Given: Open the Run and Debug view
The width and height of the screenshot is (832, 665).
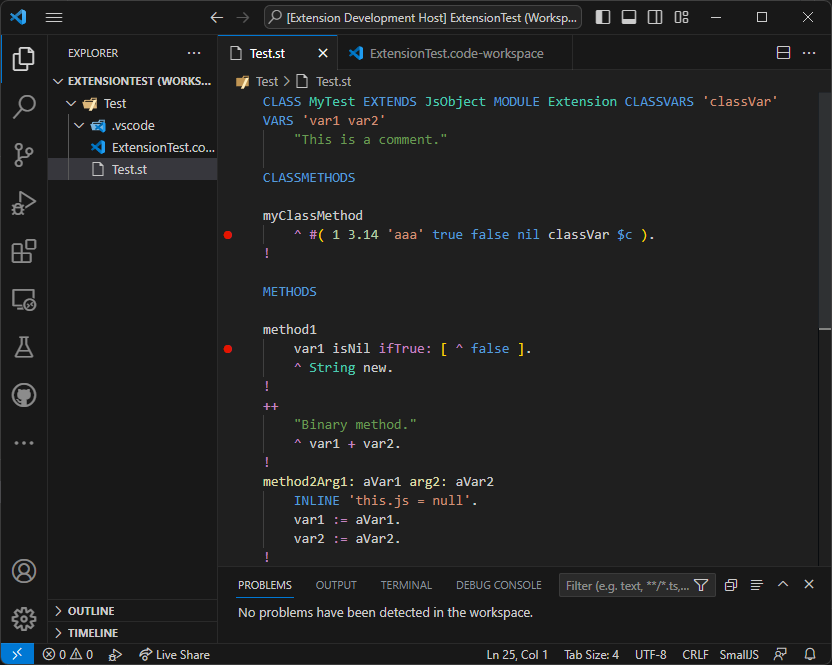Looking at the screenshot, I should pyautogui.click(x=24, y=203).
